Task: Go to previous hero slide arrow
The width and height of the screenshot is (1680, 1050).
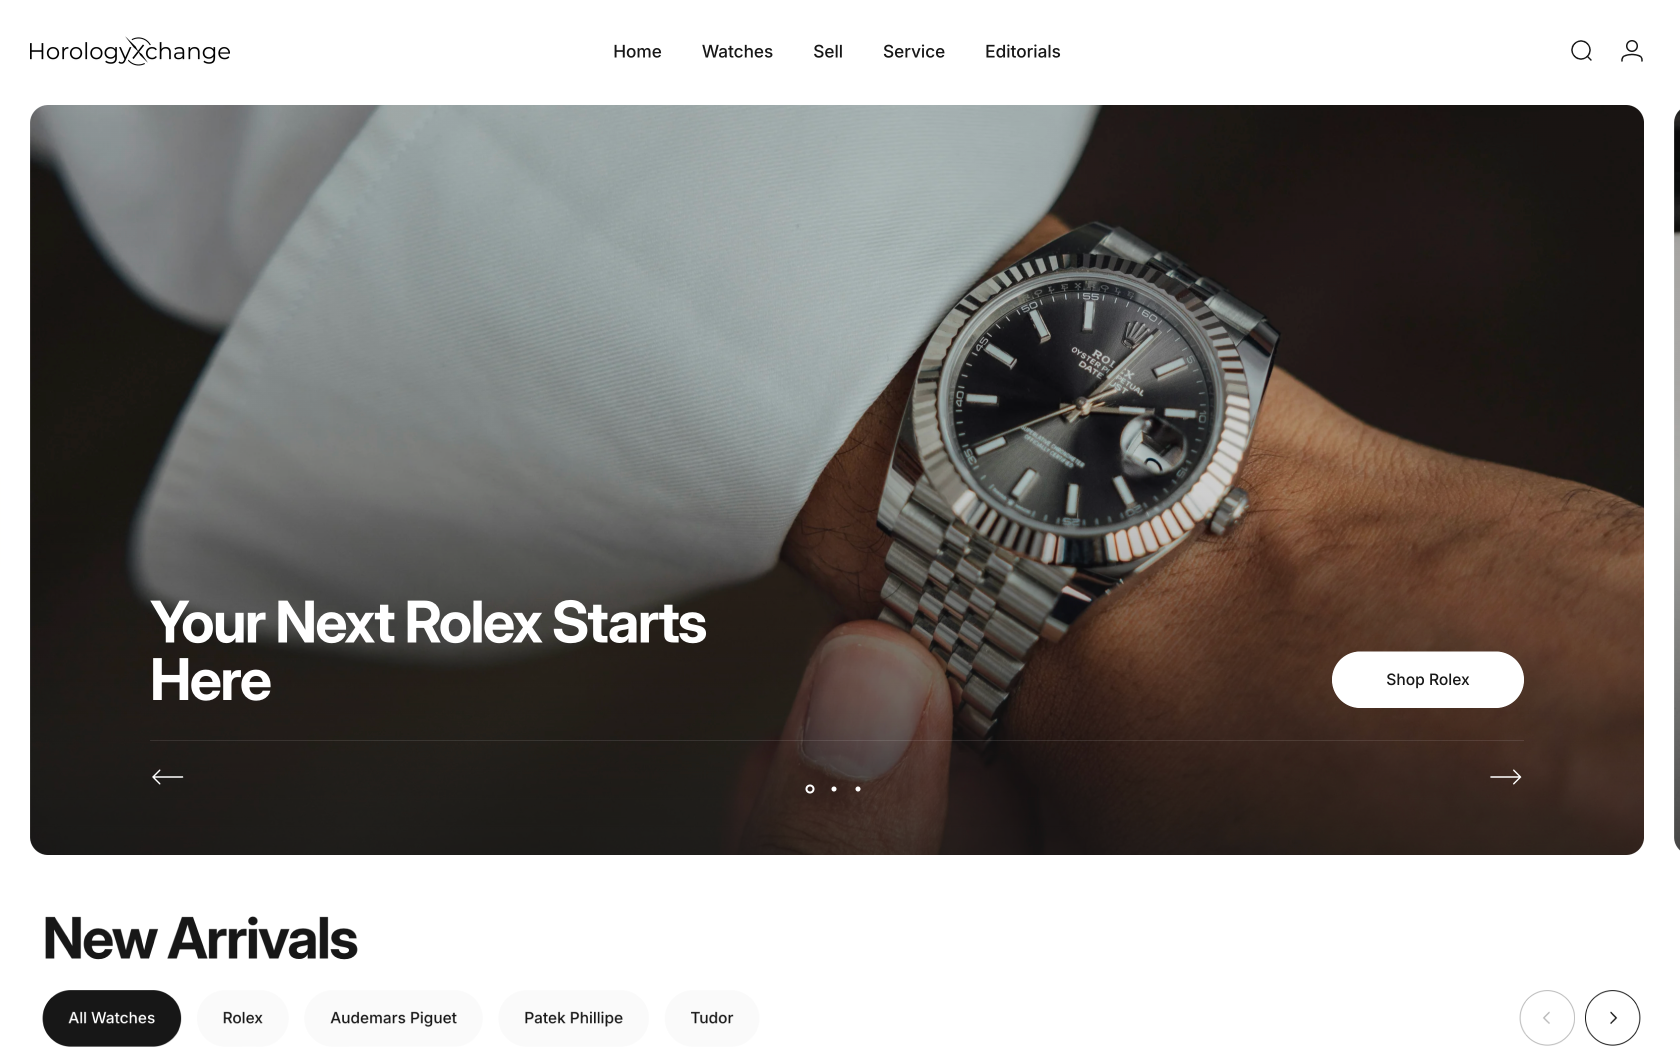Action: [167, 777]
